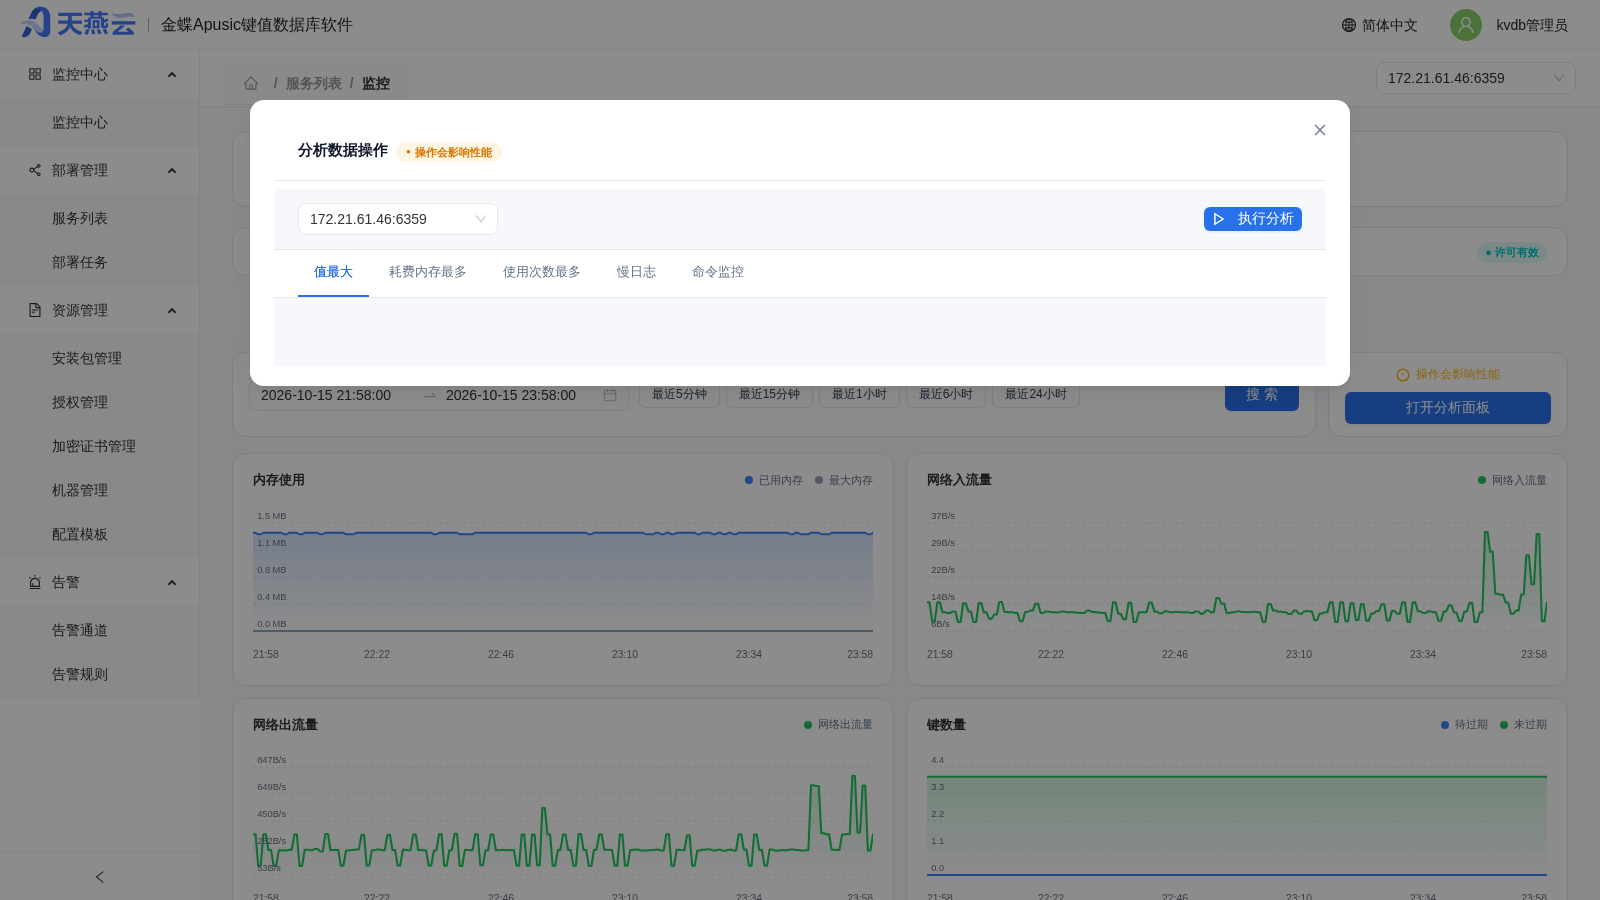Toggle the 最大内存 legend item
1600x900 pixels.
pyautogui.click(x=844, y=480)
